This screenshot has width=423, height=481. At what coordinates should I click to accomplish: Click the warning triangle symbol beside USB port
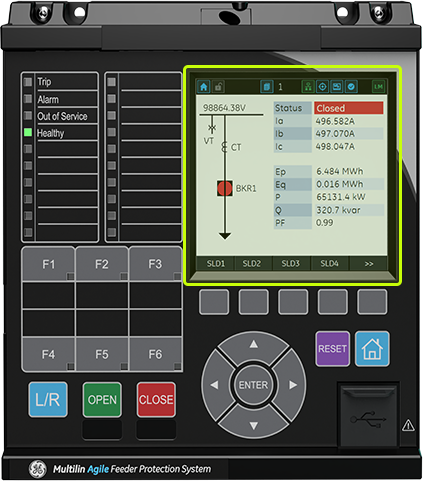(x=408, y=425)
